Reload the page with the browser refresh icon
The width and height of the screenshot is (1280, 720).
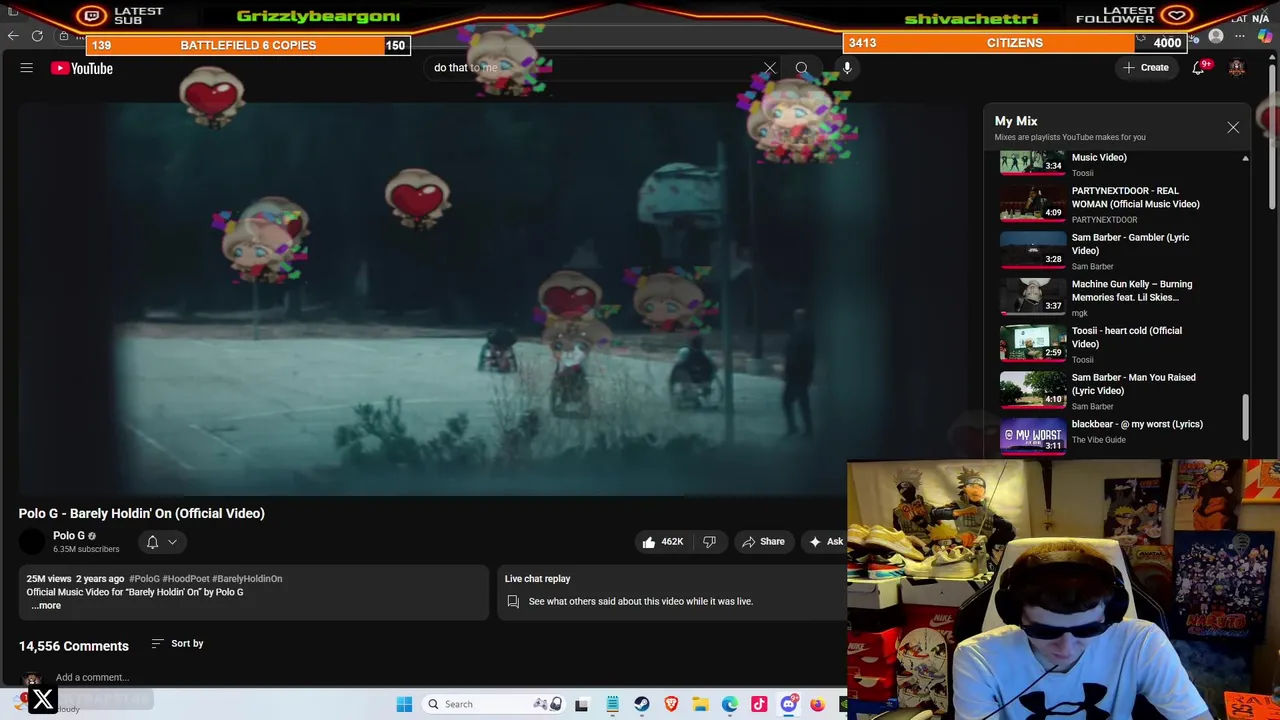(x=37, y=36)
